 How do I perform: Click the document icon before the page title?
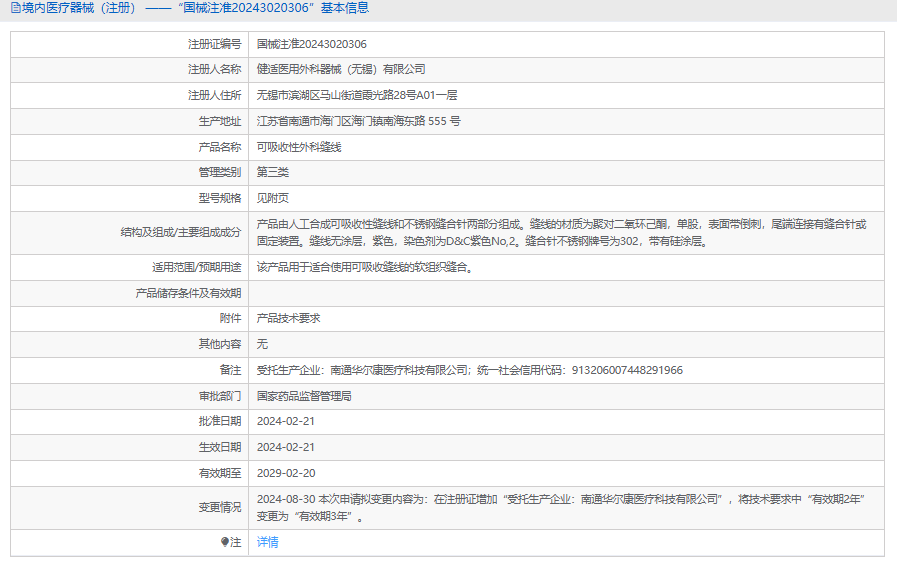pos(14,9)
